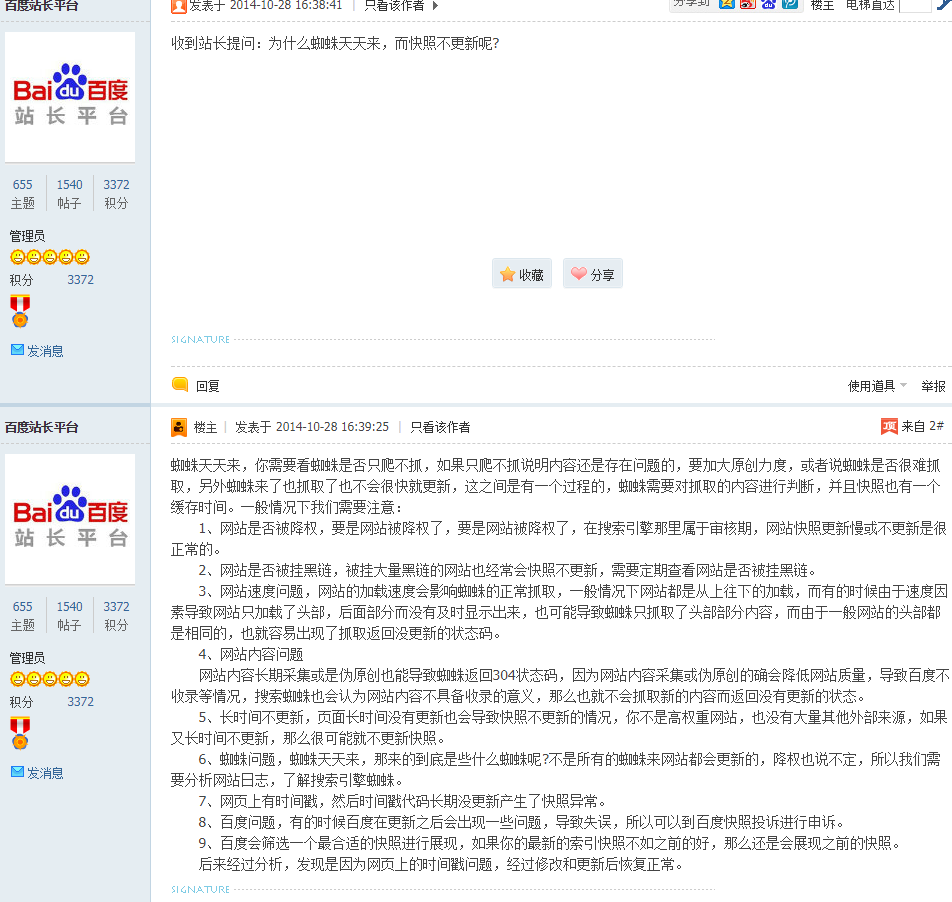Click the 电梯直达 floor number input box
The image size is (952, 902).
(x=914, y=5)
